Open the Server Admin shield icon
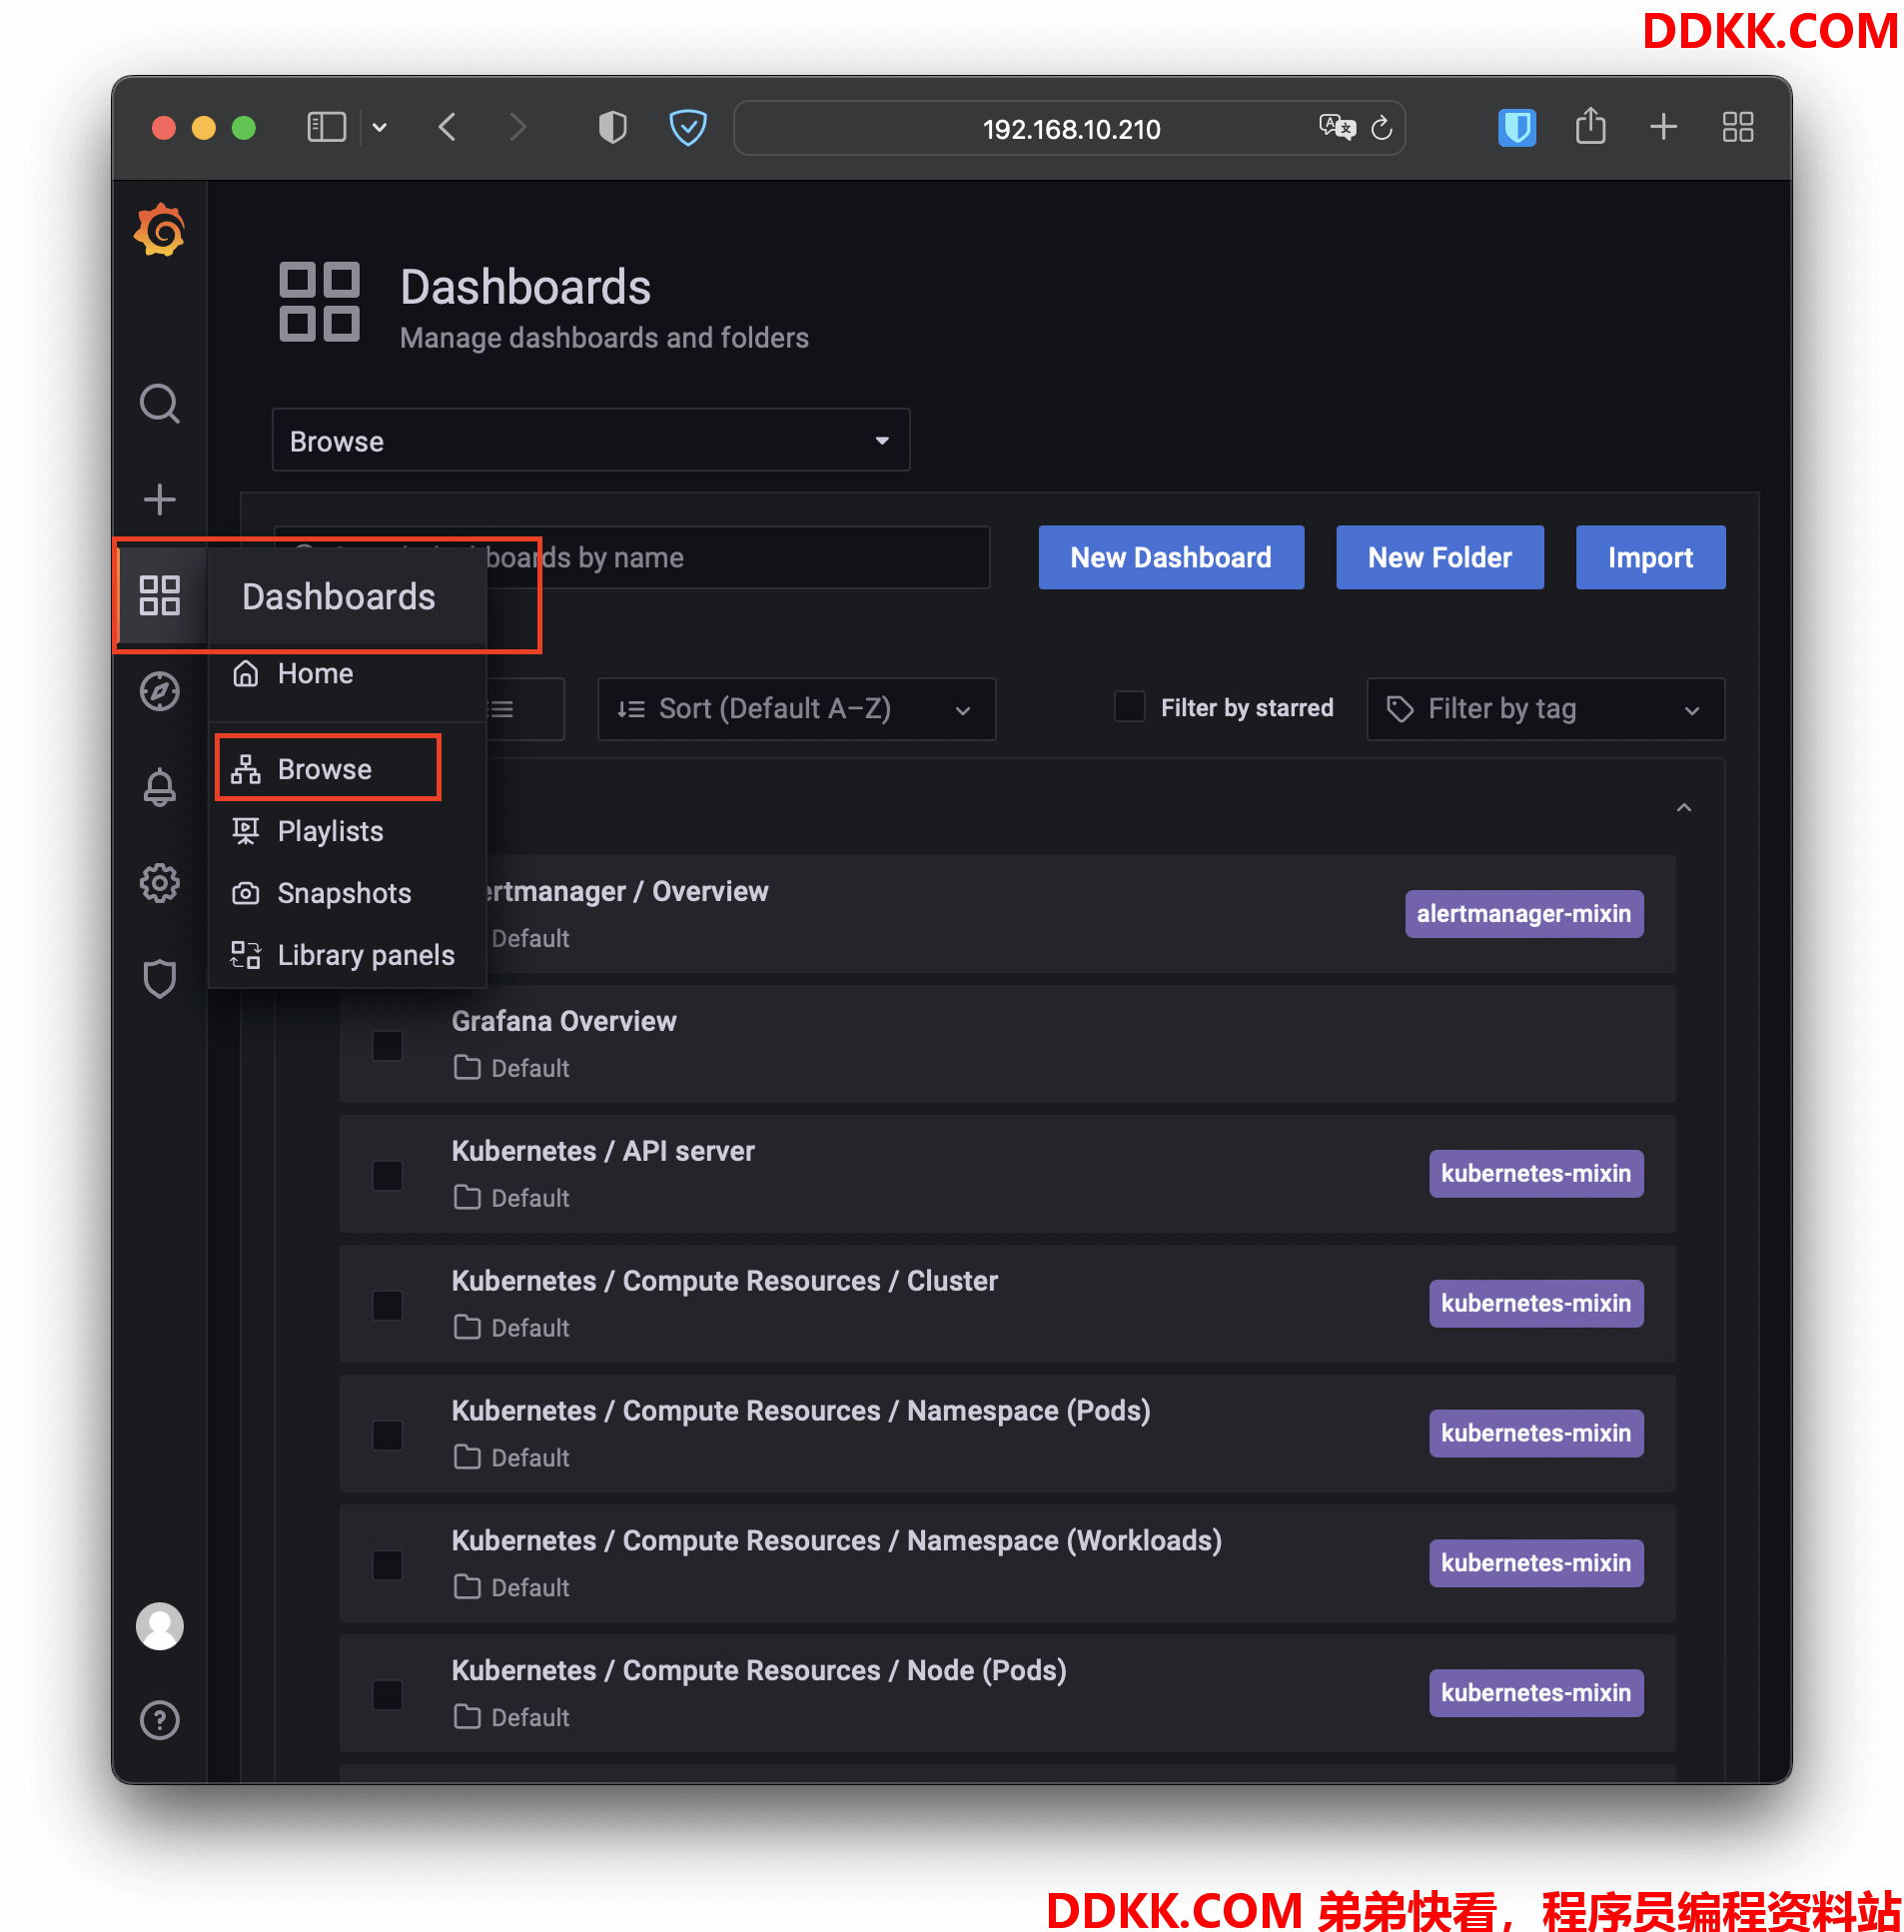 [x=160, y=979]
